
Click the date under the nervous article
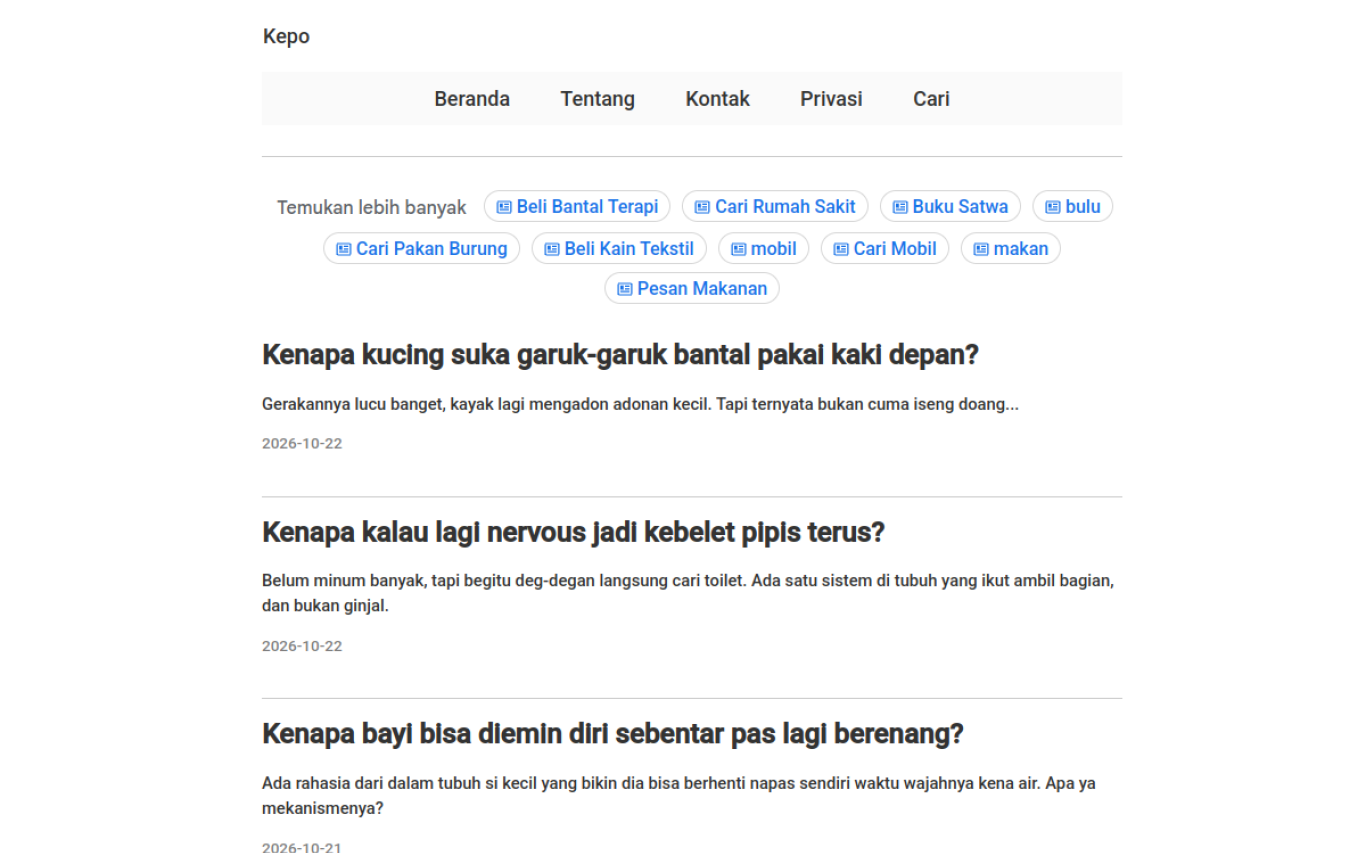[x=302, y=646]
